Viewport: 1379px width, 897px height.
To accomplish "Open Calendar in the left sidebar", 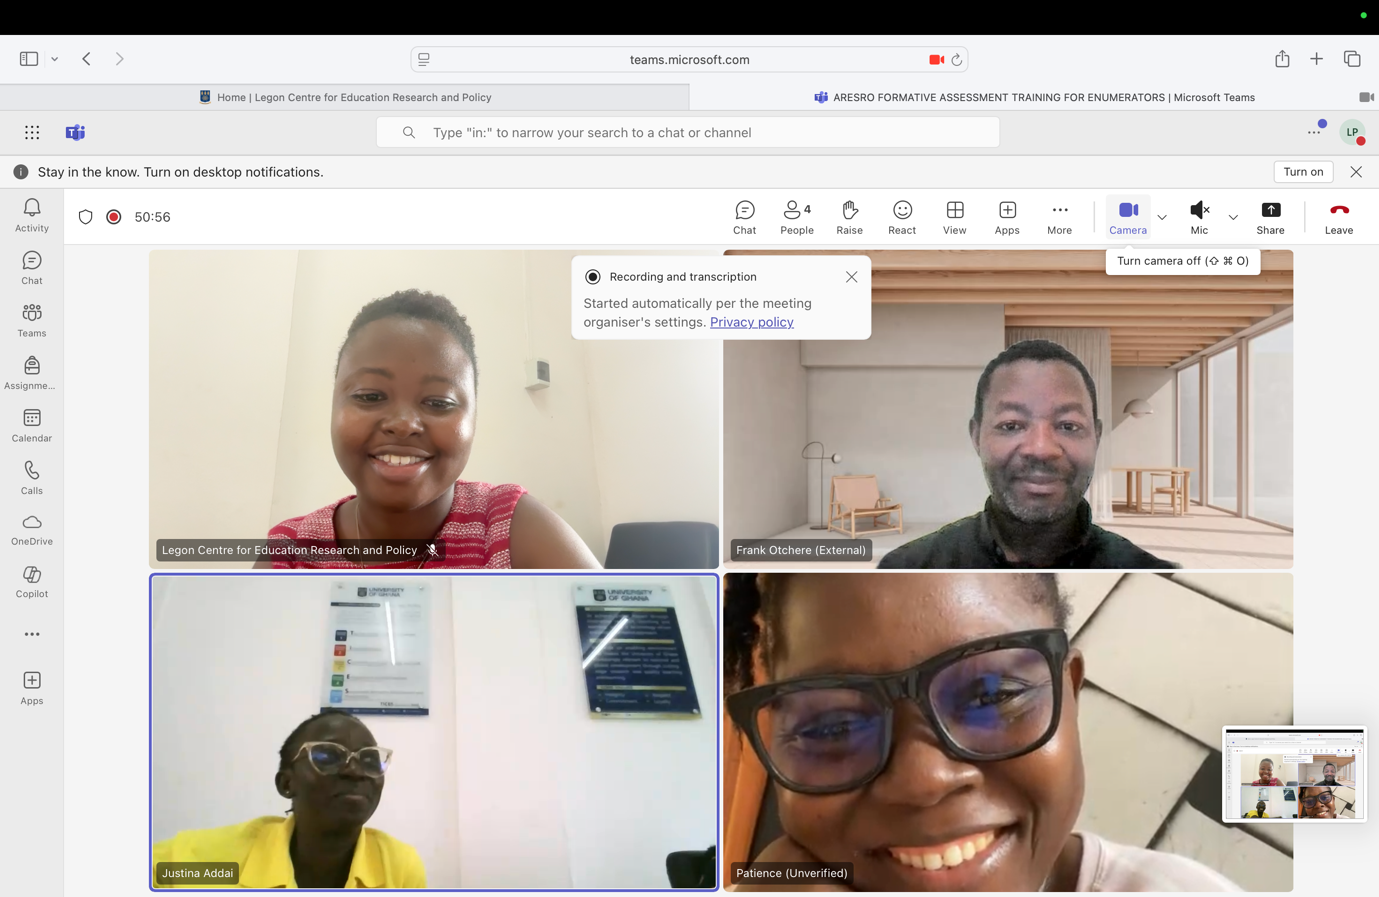I will click(x=32, y=425).
